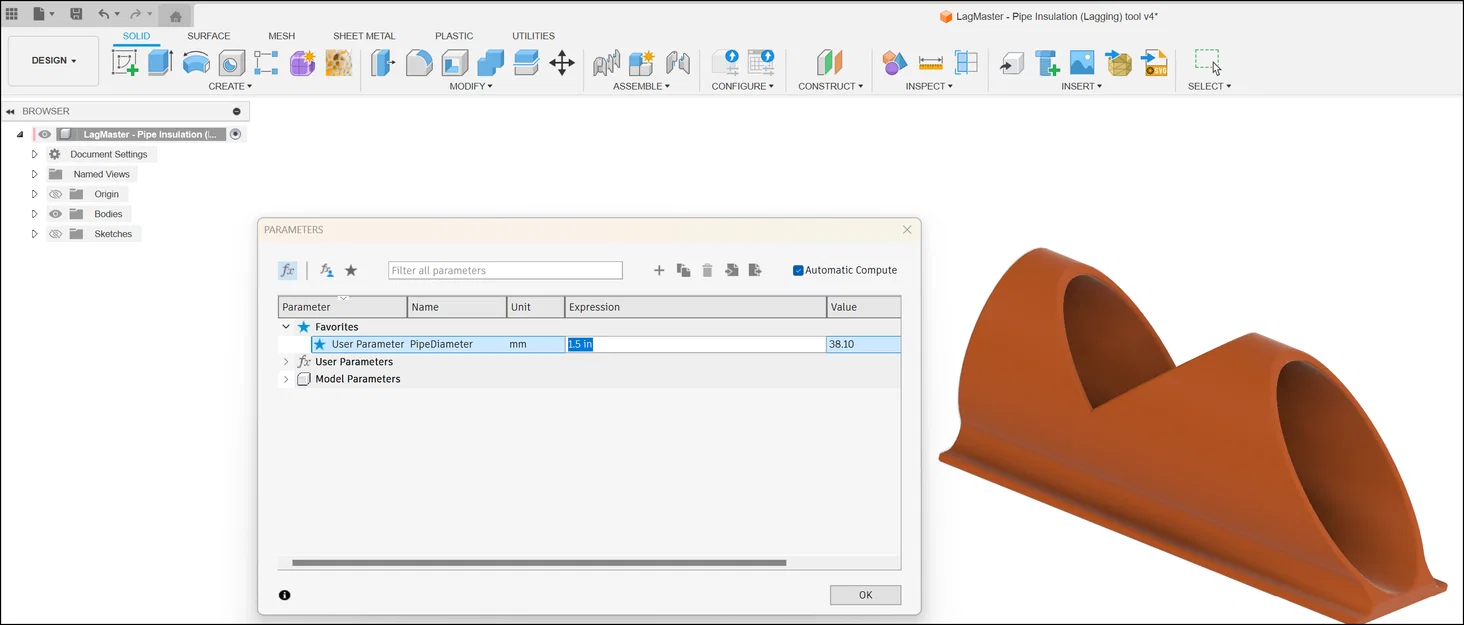Open the Measure tool
This screenshot has width=1464, height=625.
pyautogui.click(x=931, y=63)
